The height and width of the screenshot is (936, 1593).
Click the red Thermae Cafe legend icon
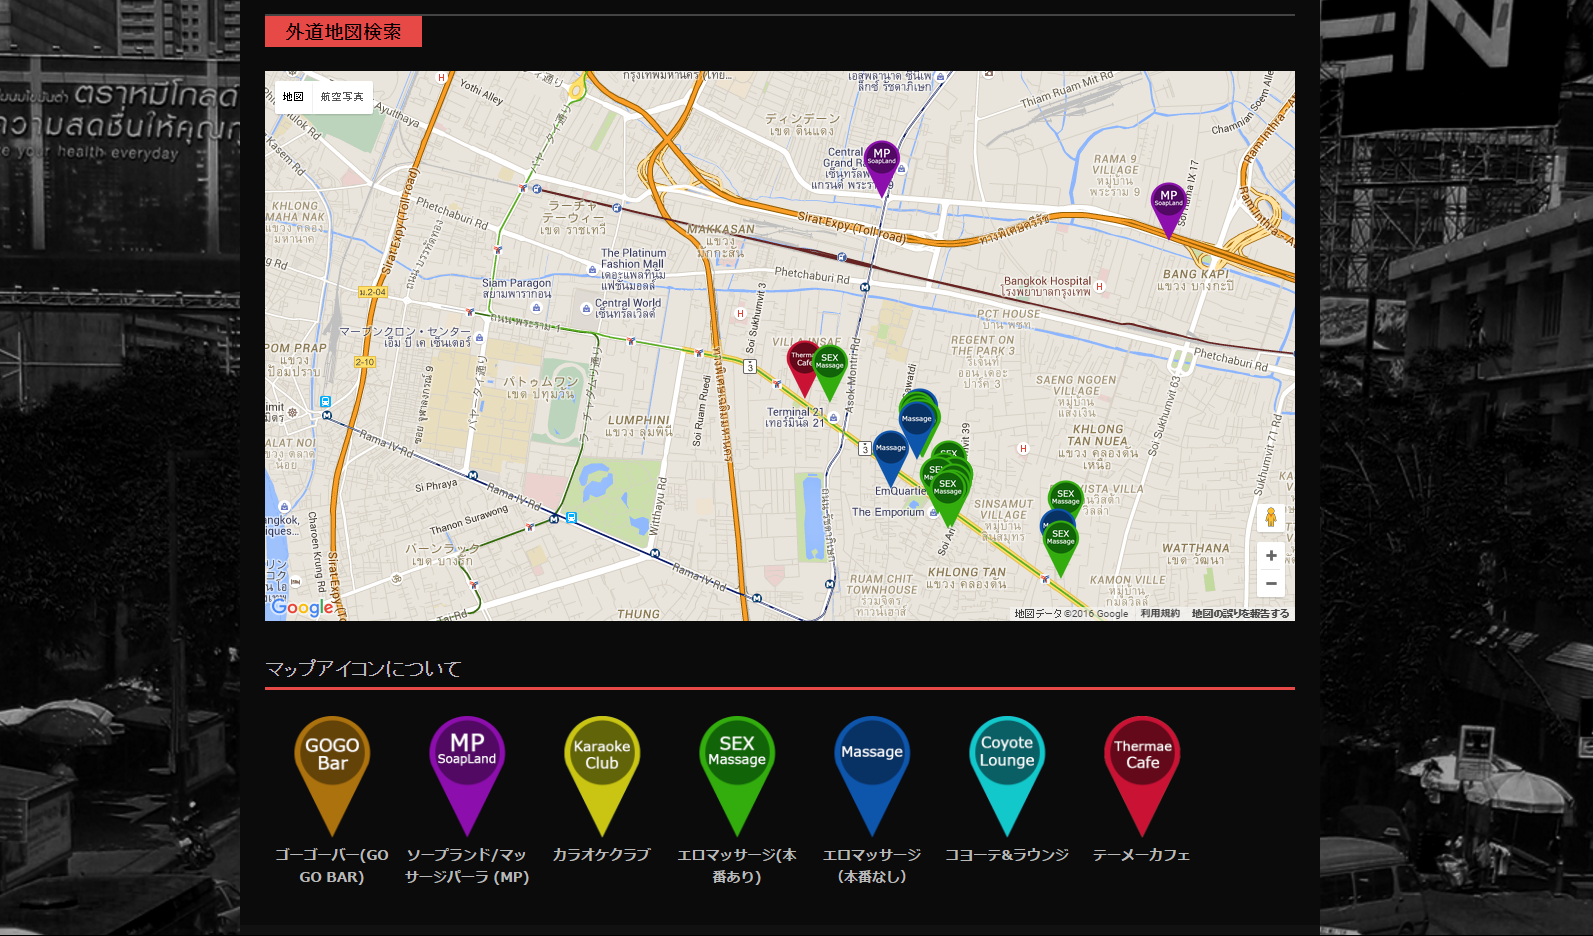tap(1142, 762)
